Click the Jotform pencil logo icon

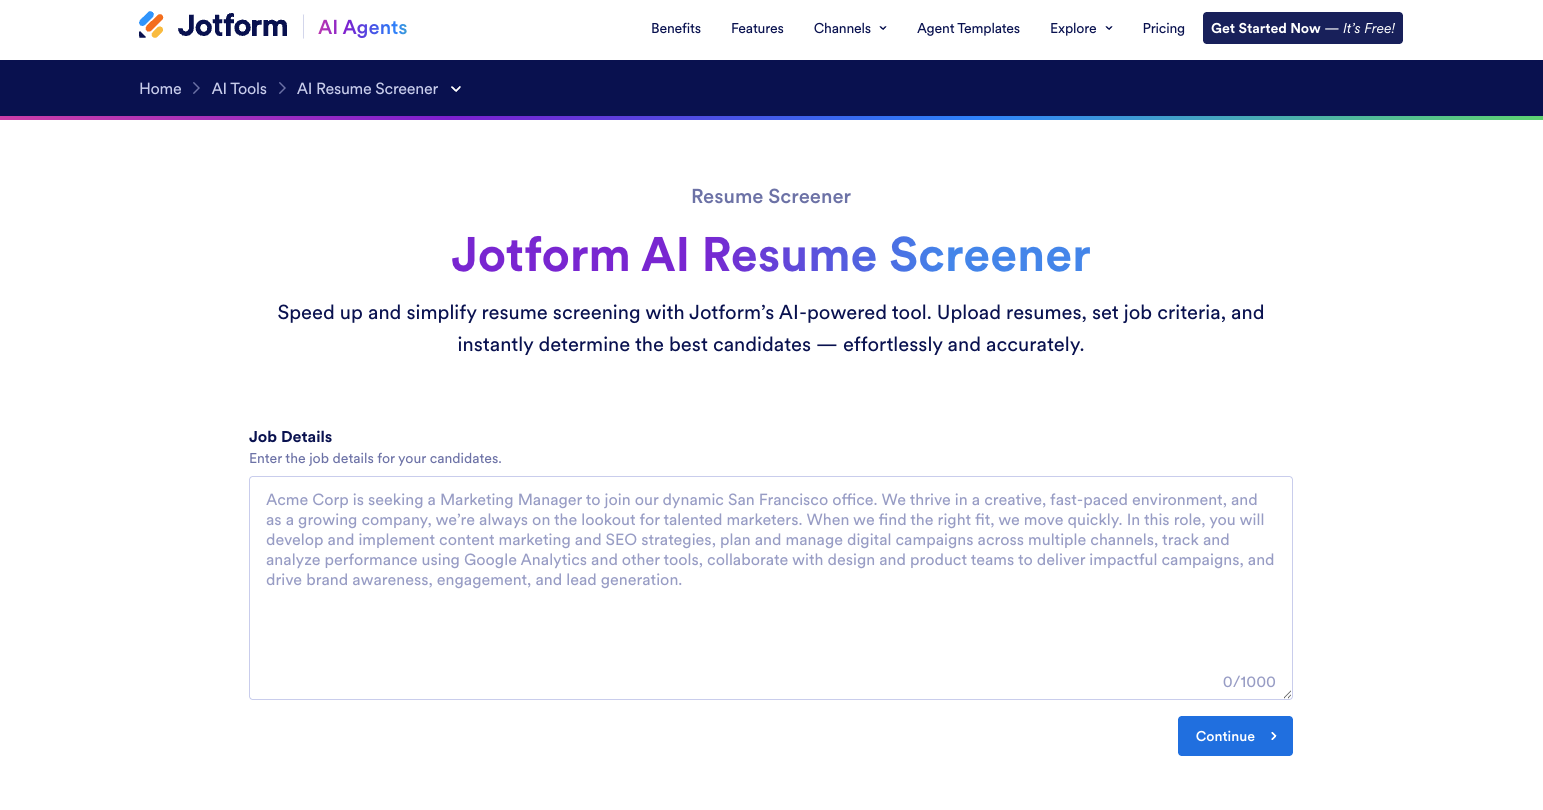pos(152,26)
